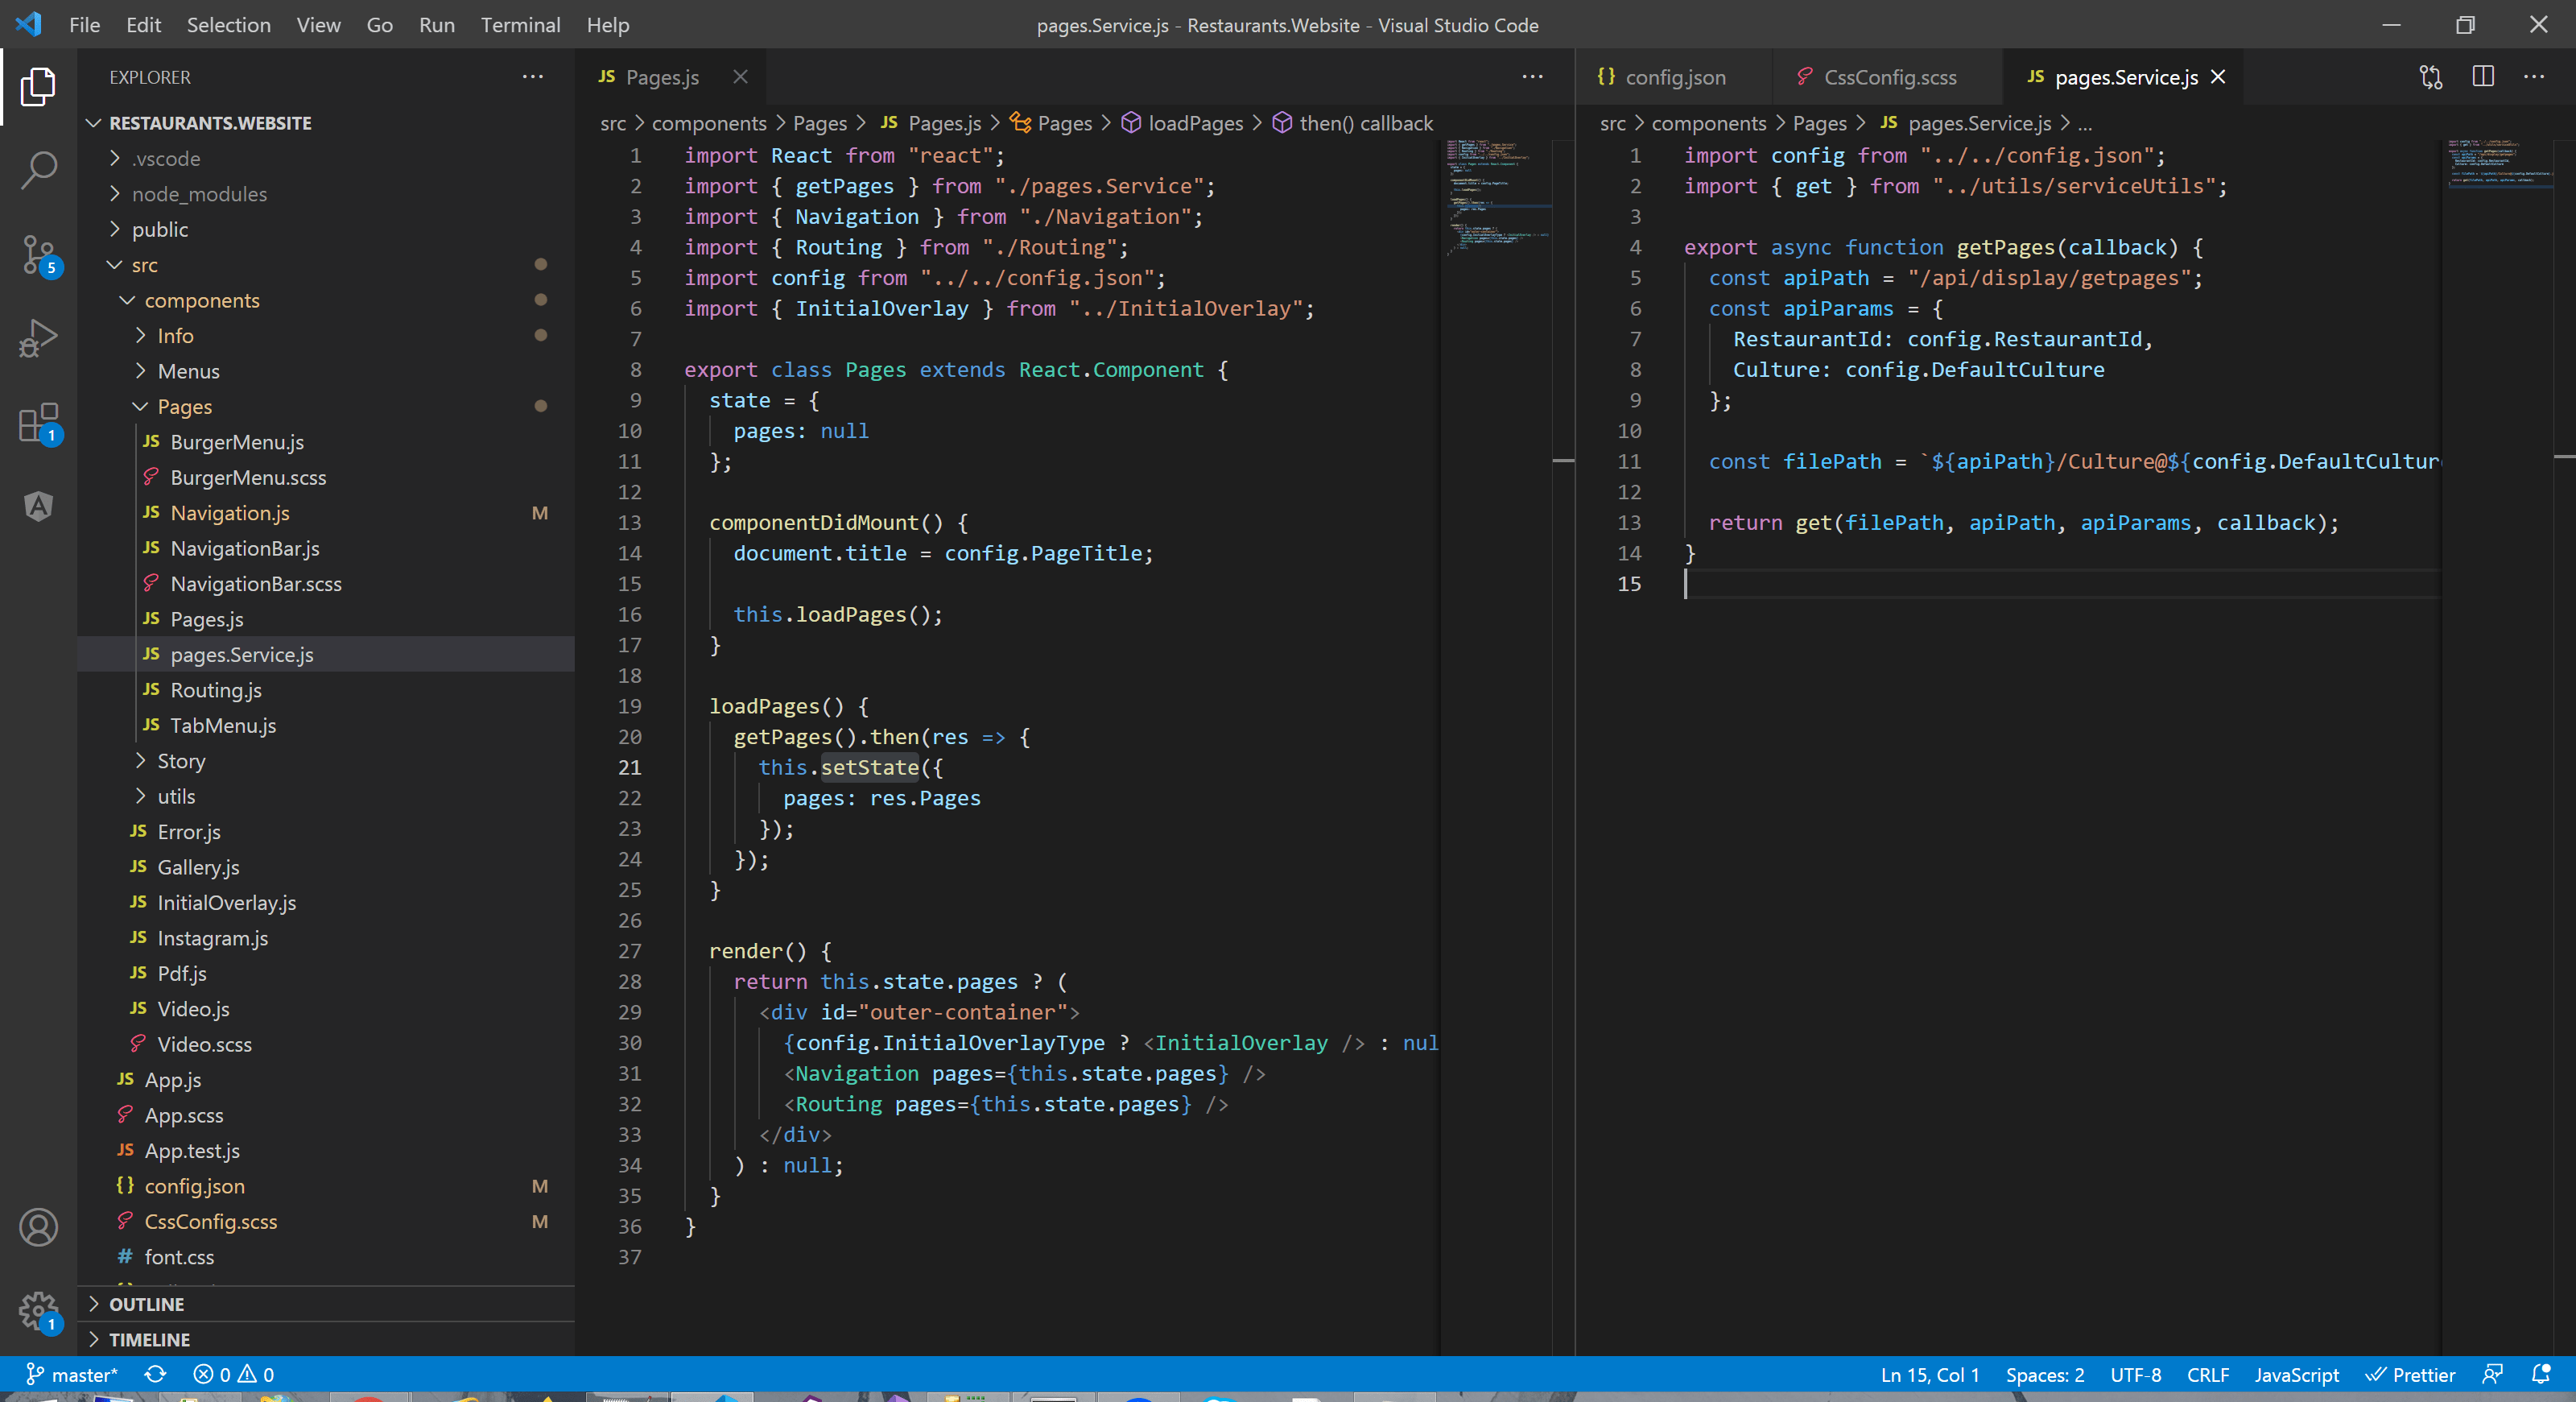Open the File menu
This screenshot has width=2576, height=1402.
point(84,25)
